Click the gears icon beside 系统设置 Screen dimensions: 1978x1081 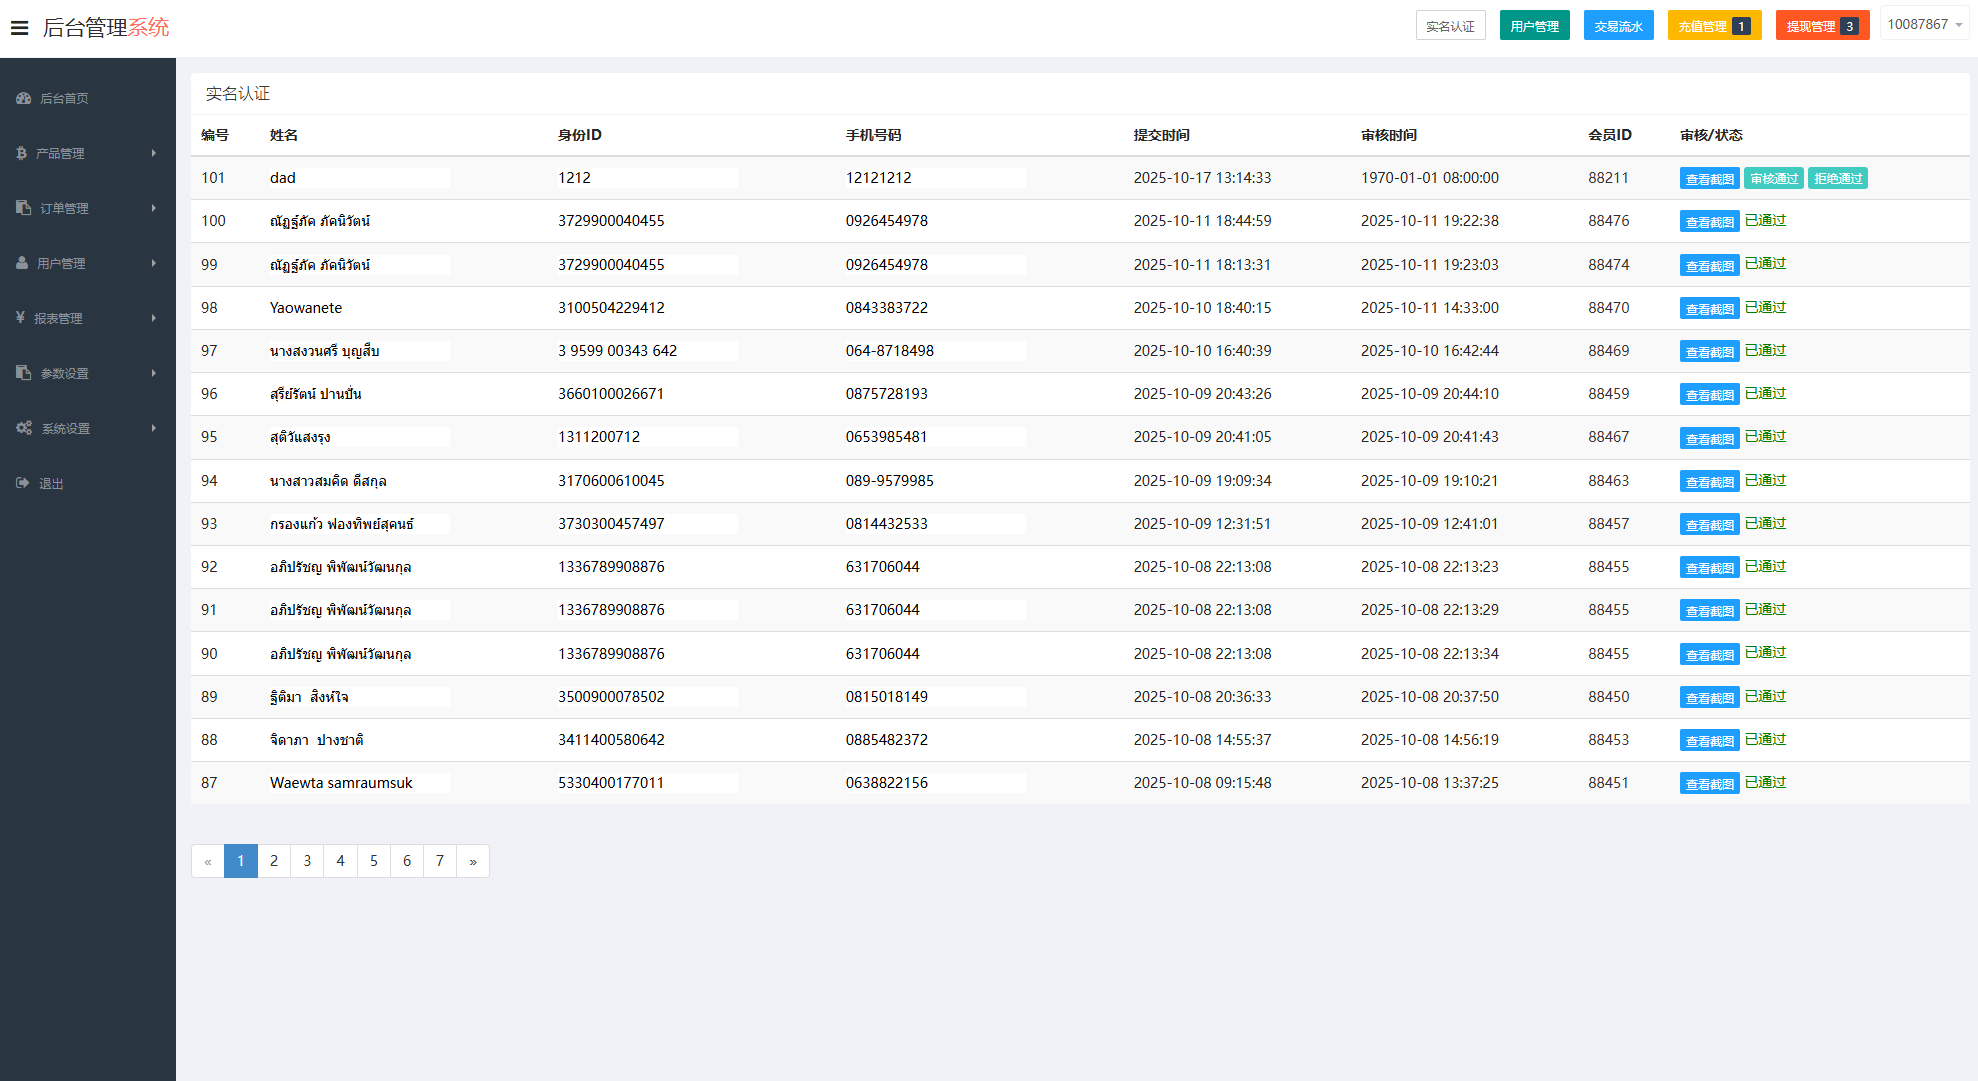click(24, 428)
